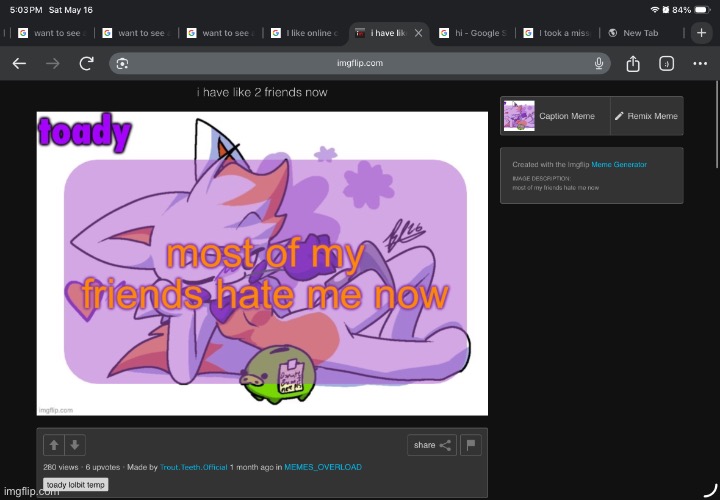Tap the microphone voice search icon

pyautogui.click(x=598, y=63)
